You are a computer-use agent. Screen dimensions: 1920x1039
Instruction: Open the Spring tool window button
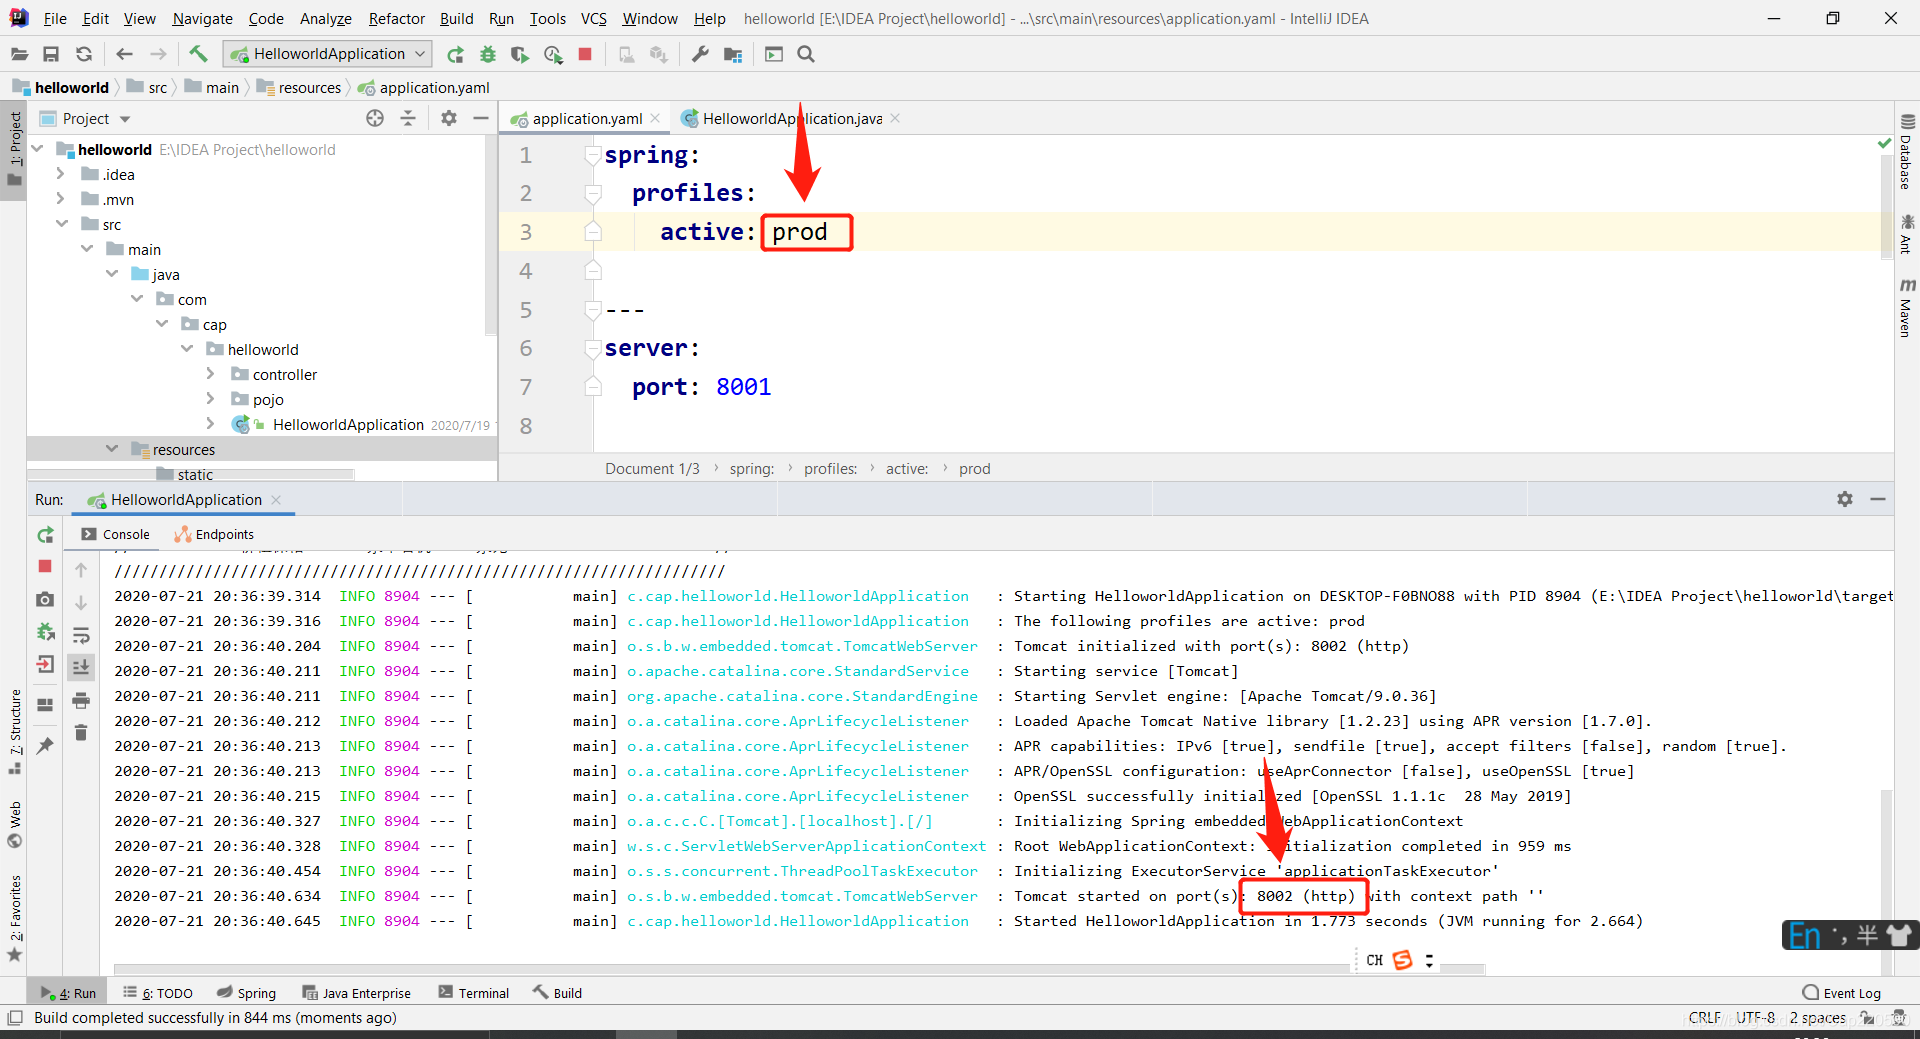pos(246,993)
